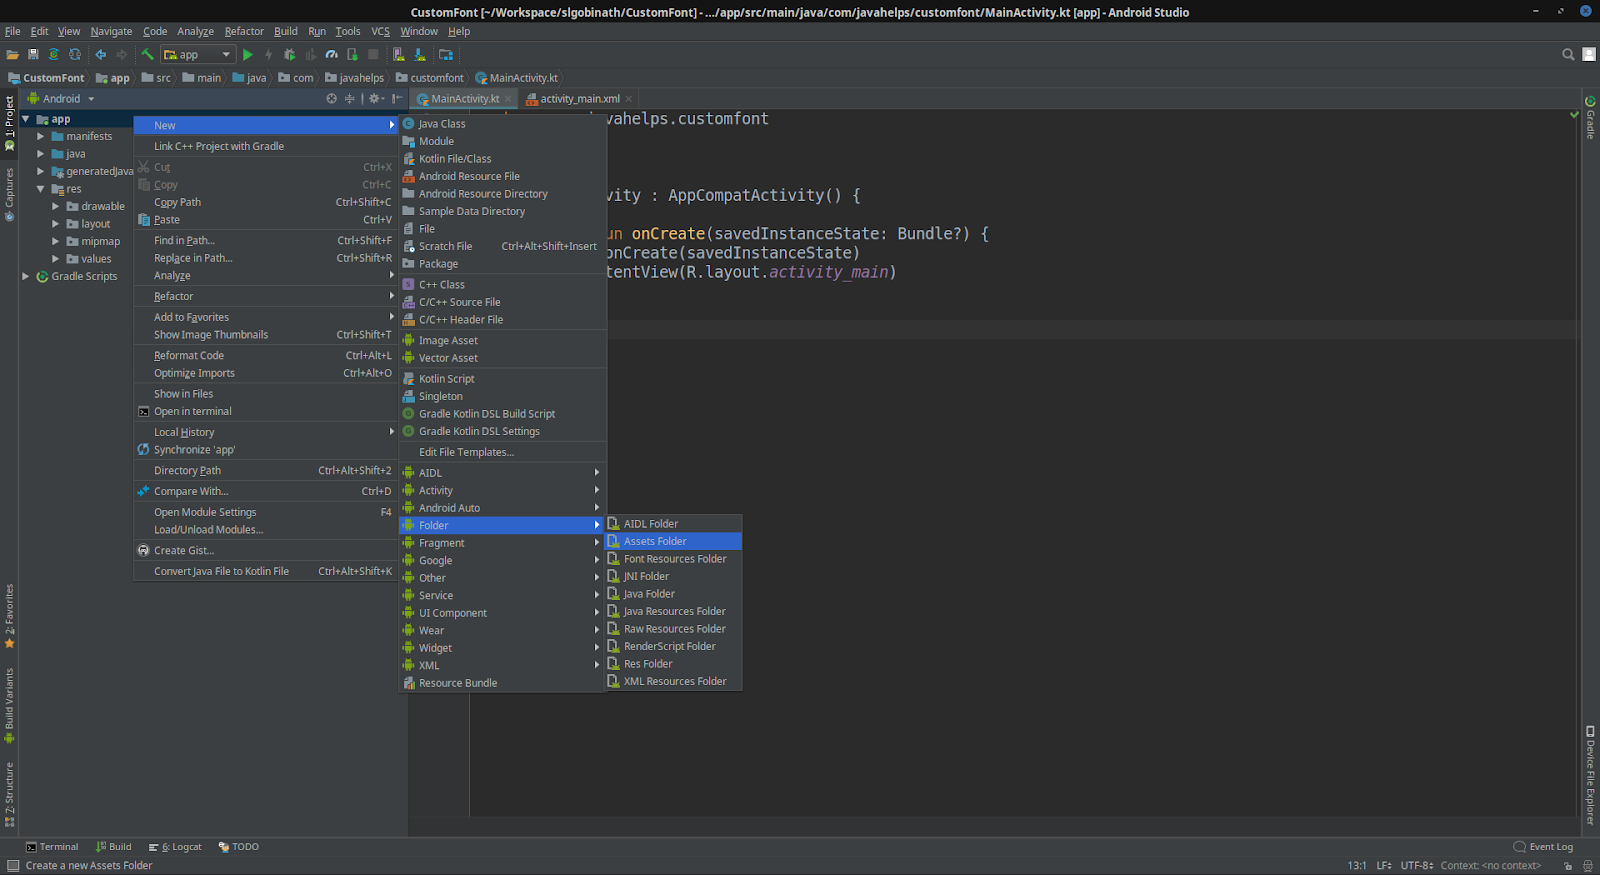Open the Activity submenu
The image size is (1600, 875).
(x=503, y=490)
